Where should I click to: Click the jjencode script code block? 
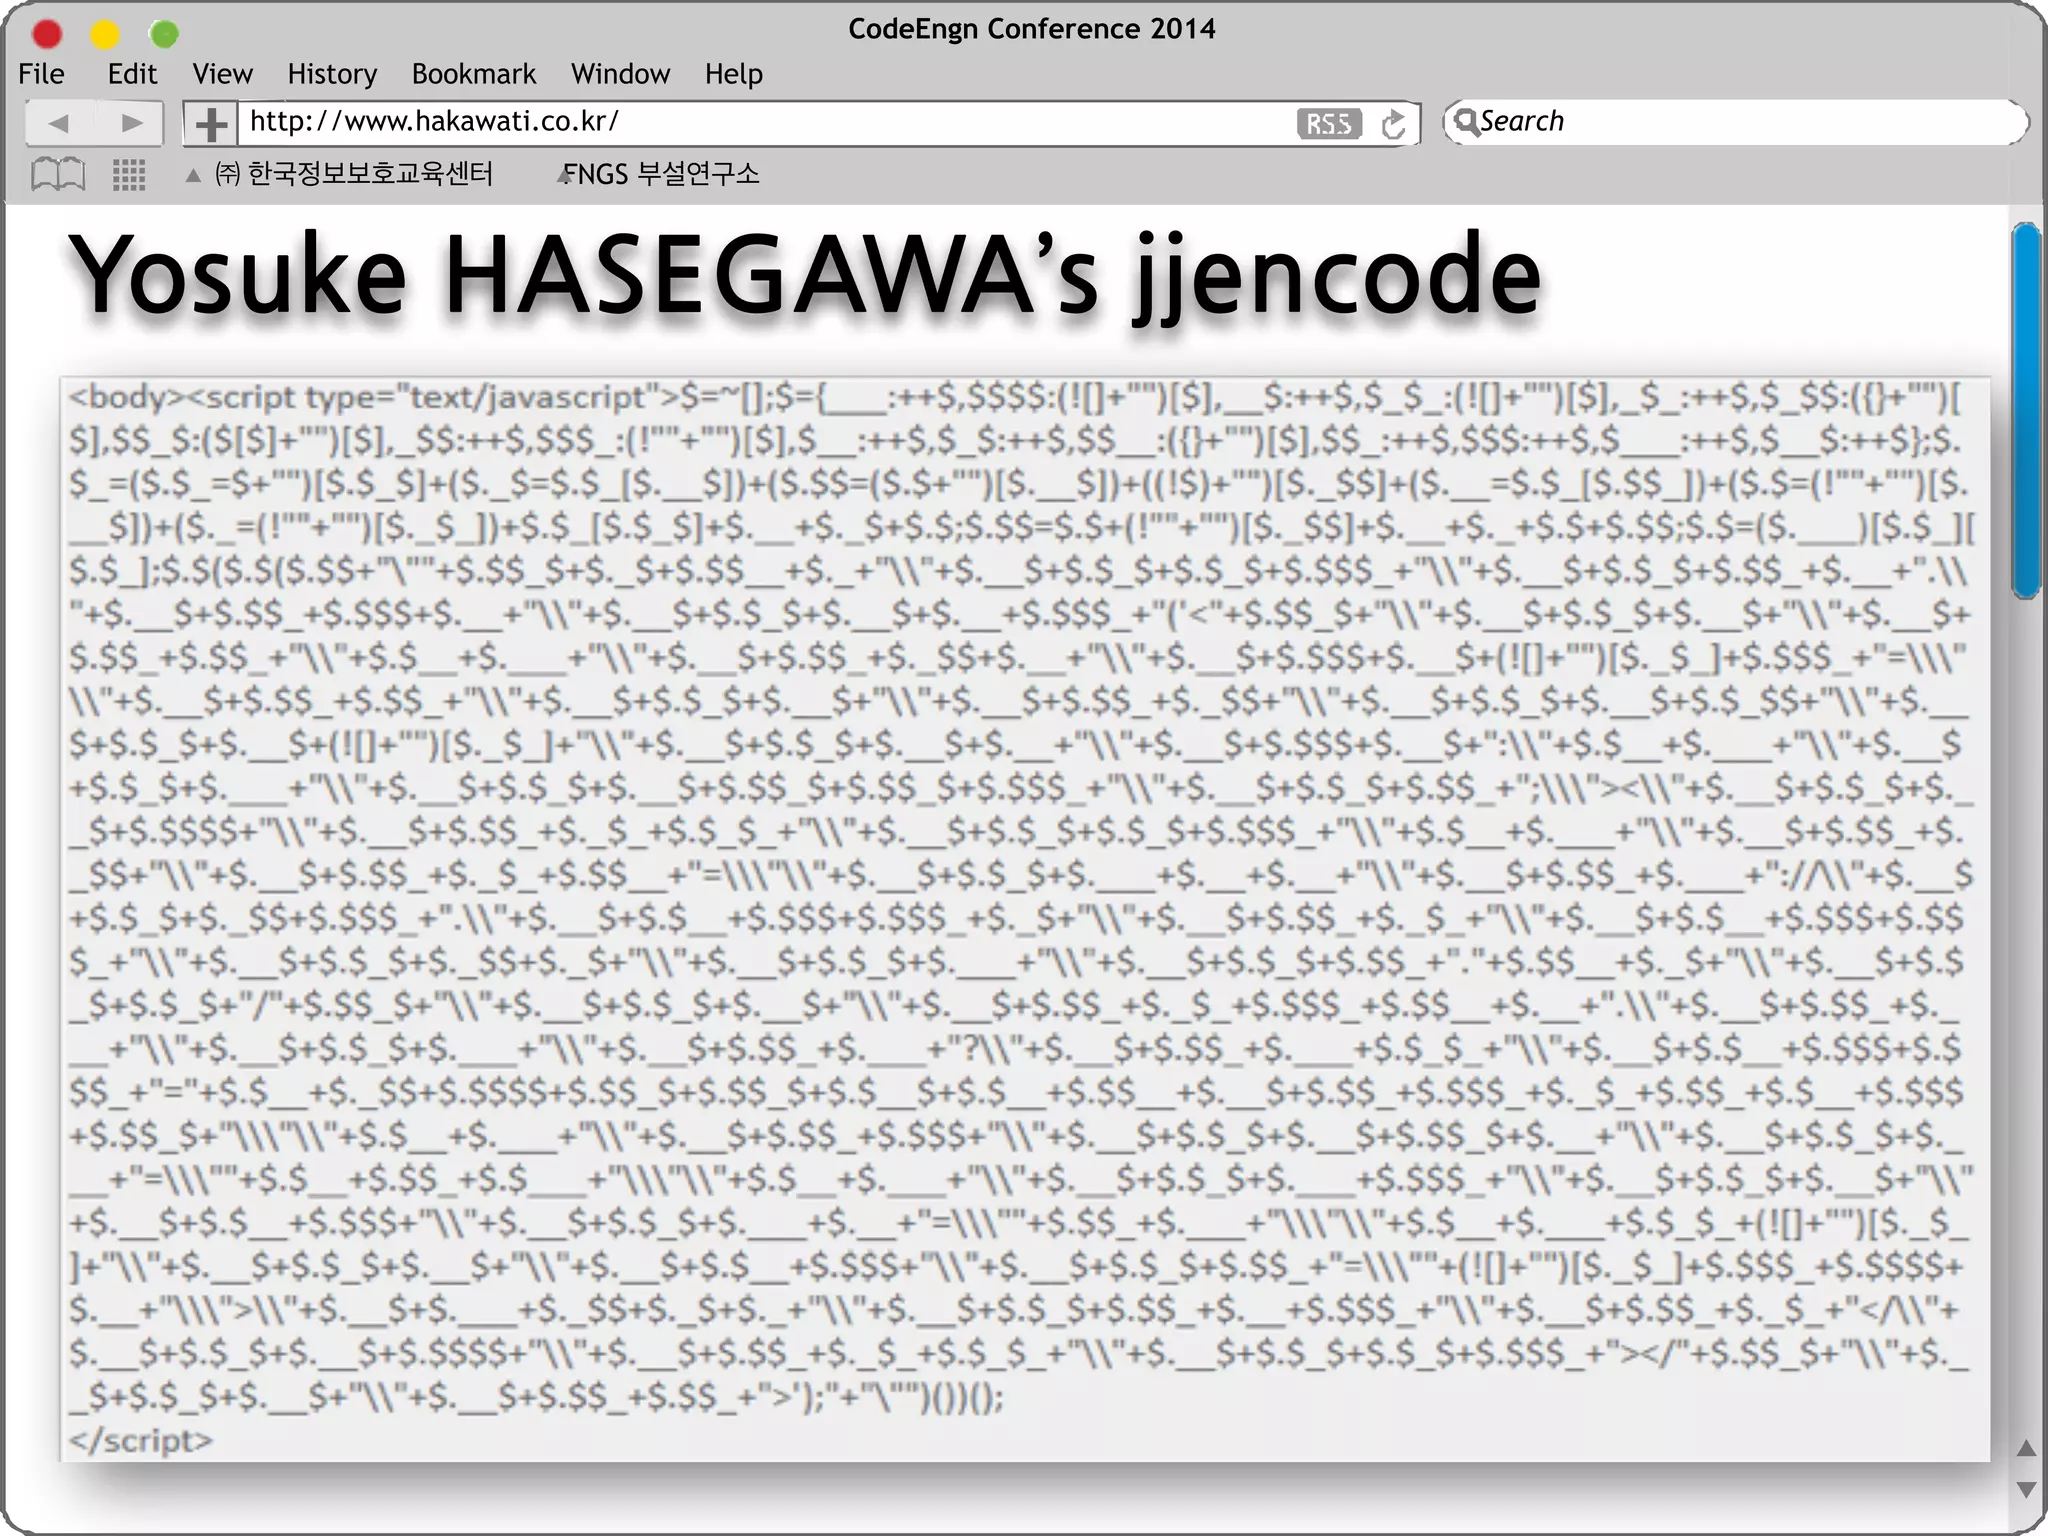click(x=1025, y=919)
